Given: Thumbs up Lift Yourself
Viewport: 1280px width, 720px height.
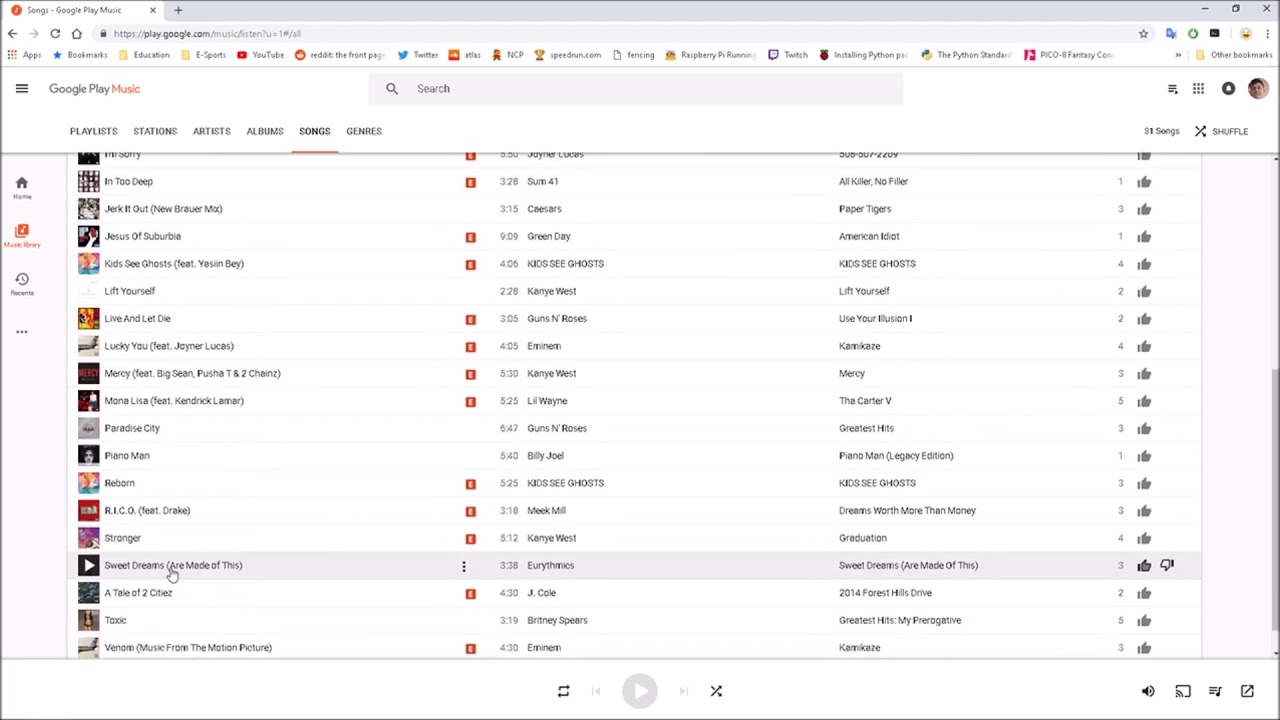Looking at the screenshot, I should tap(1144, 292).
